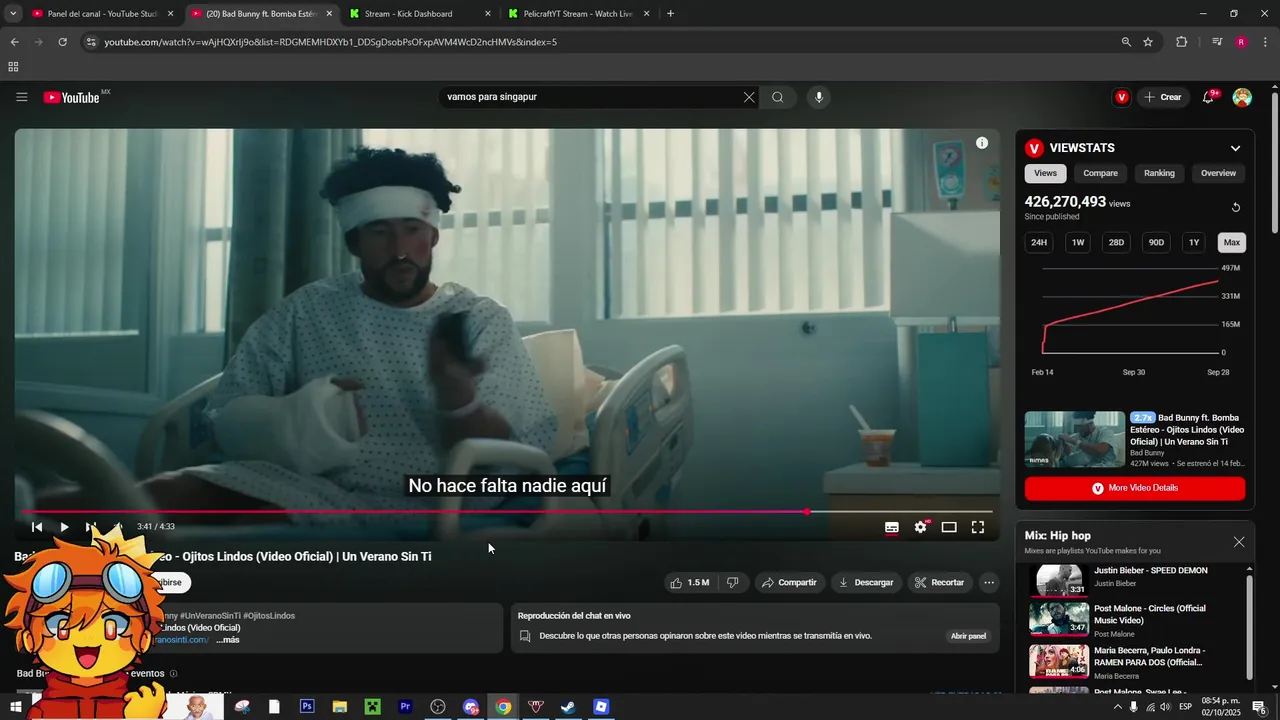The height and width of the screenshot is (720, 1280).
Task: Choose the 90D time range
Action: [x=1156, y=242]
